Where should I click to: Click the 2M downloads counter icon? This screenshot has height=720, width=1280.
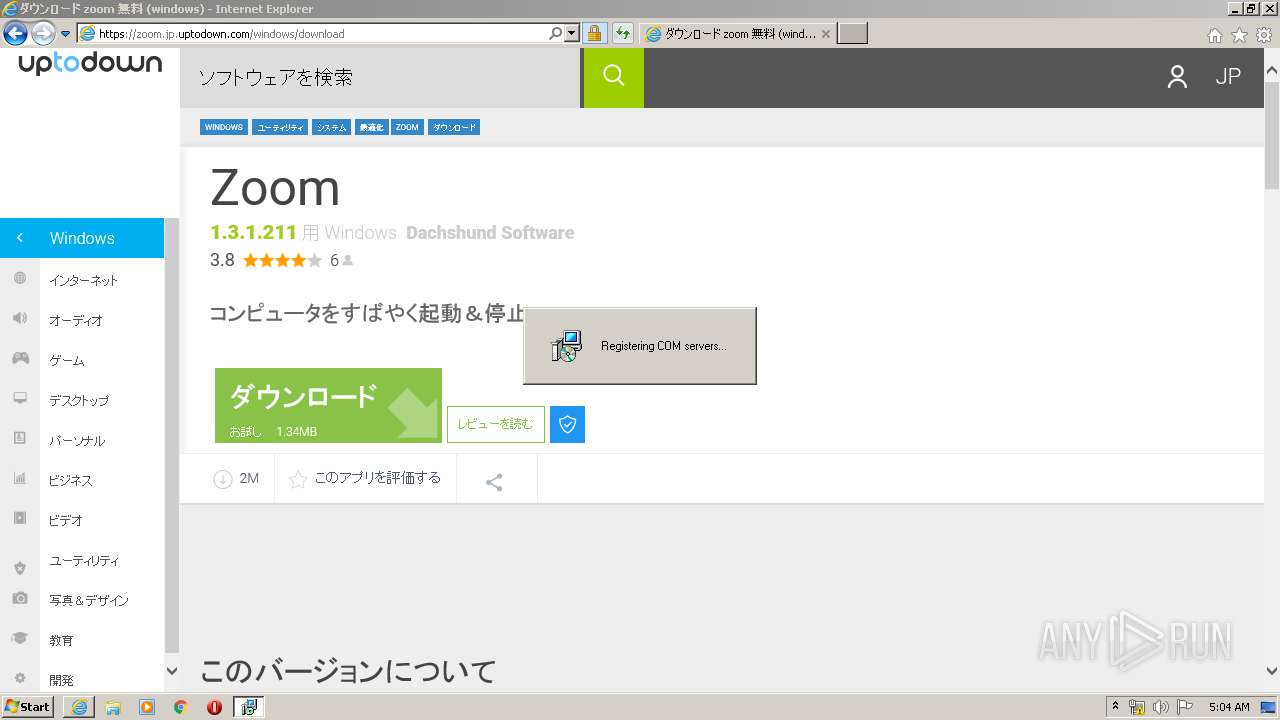point(222,479)
